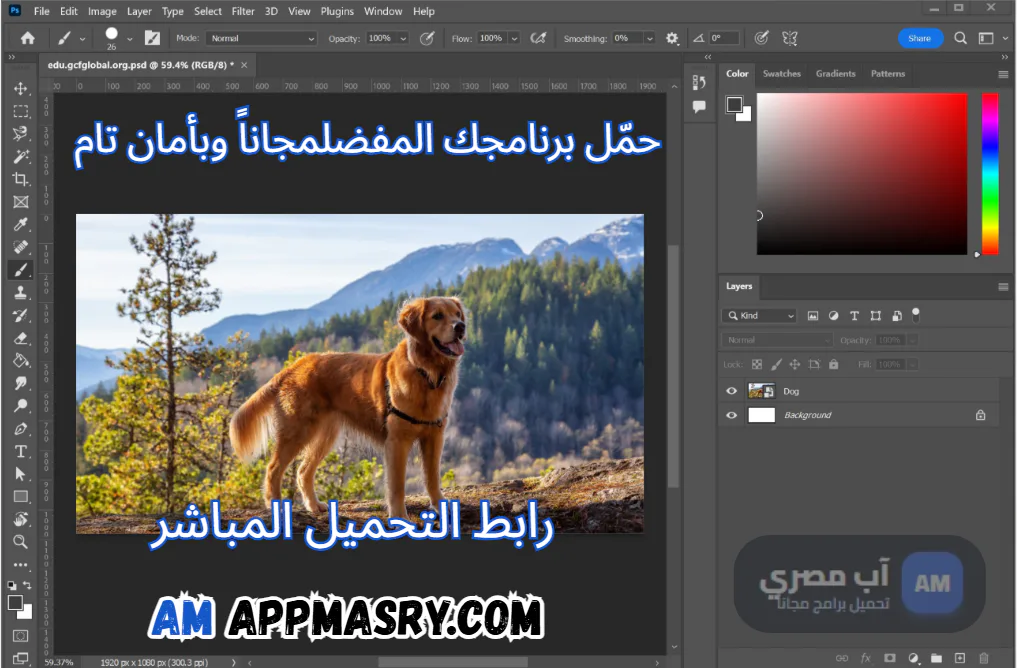The image size is (1017, 668).
Task: Click the blue Share button
Action: pyautogui.click(x=920, y=38)
